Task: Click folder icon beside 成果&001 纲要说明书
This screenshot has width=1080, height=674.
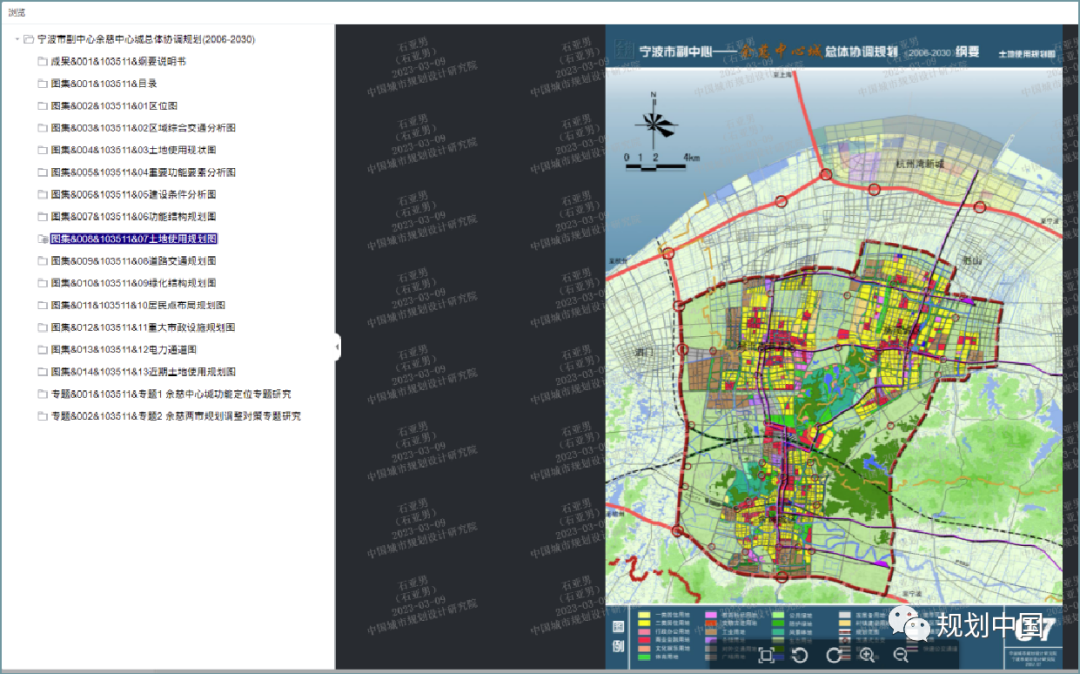Action: pos(43,61)
